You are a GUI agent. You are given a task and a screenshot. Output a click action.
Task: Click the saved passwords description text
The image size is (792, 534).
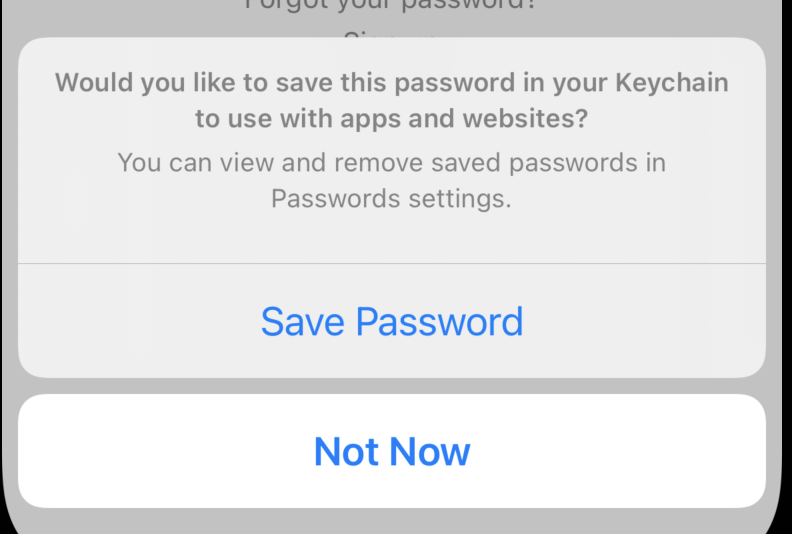point(392,180)
